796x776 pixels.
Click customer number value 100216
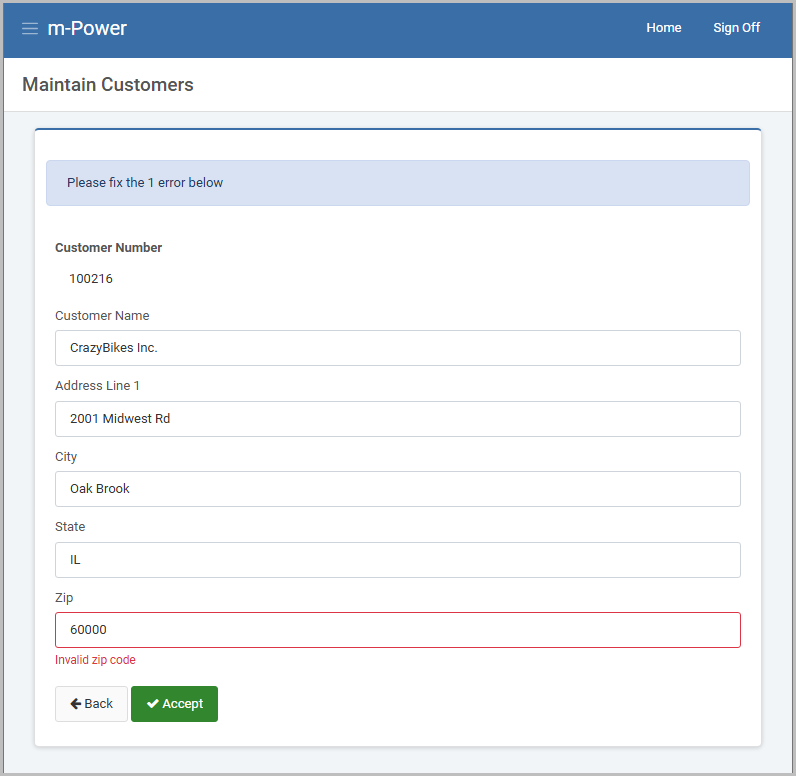[x=91, y=279]
